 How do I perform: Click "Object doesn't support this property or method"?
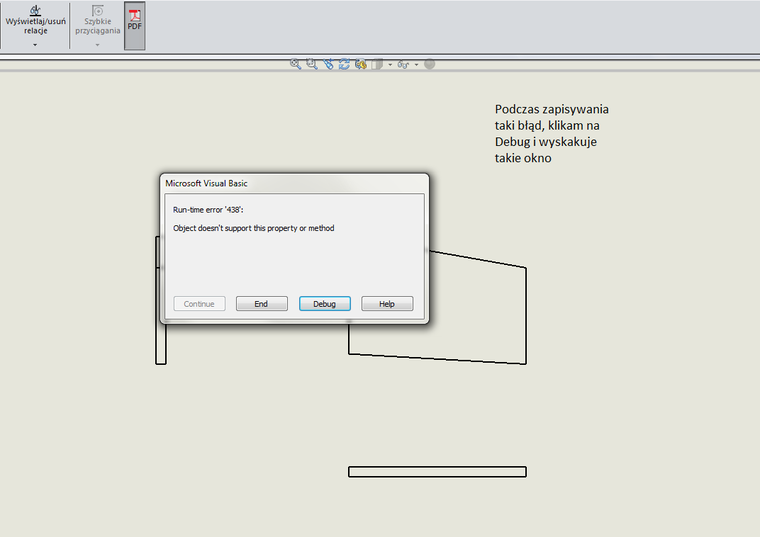coord(253,228)
